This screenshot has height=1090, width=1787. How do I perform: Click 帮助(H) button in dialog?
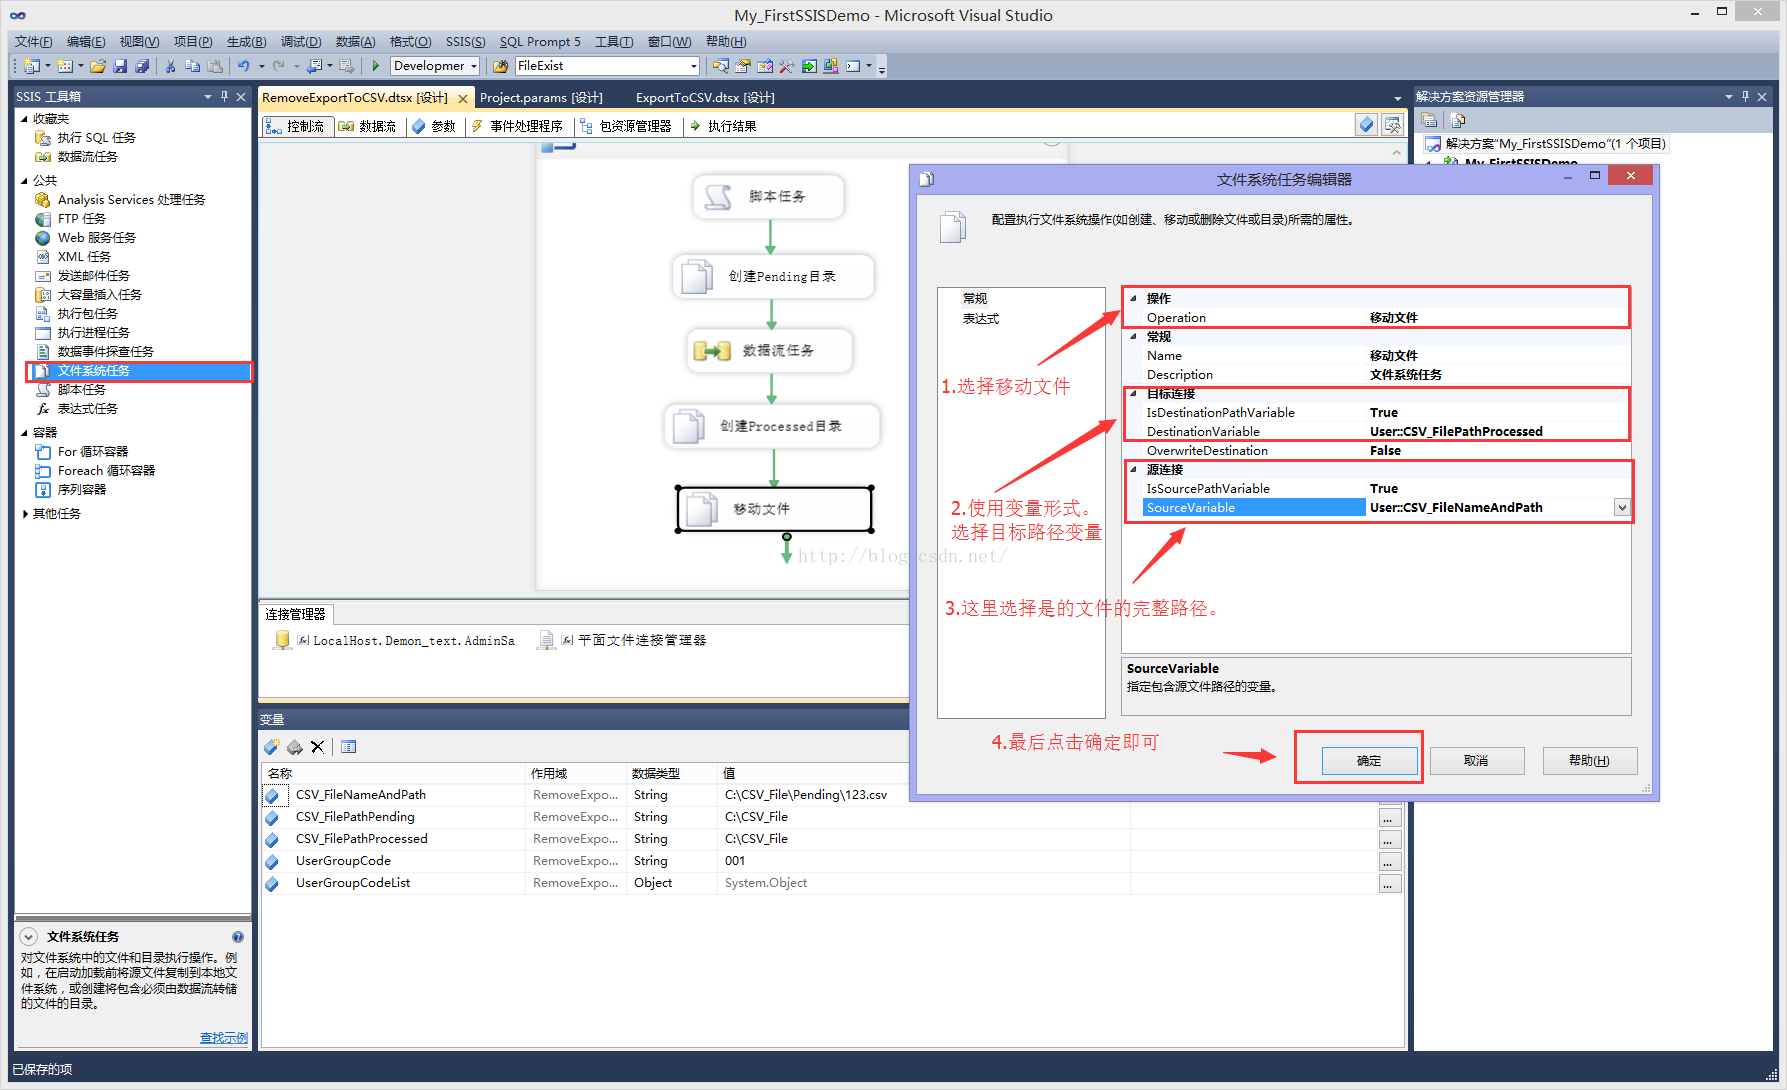1589,761
